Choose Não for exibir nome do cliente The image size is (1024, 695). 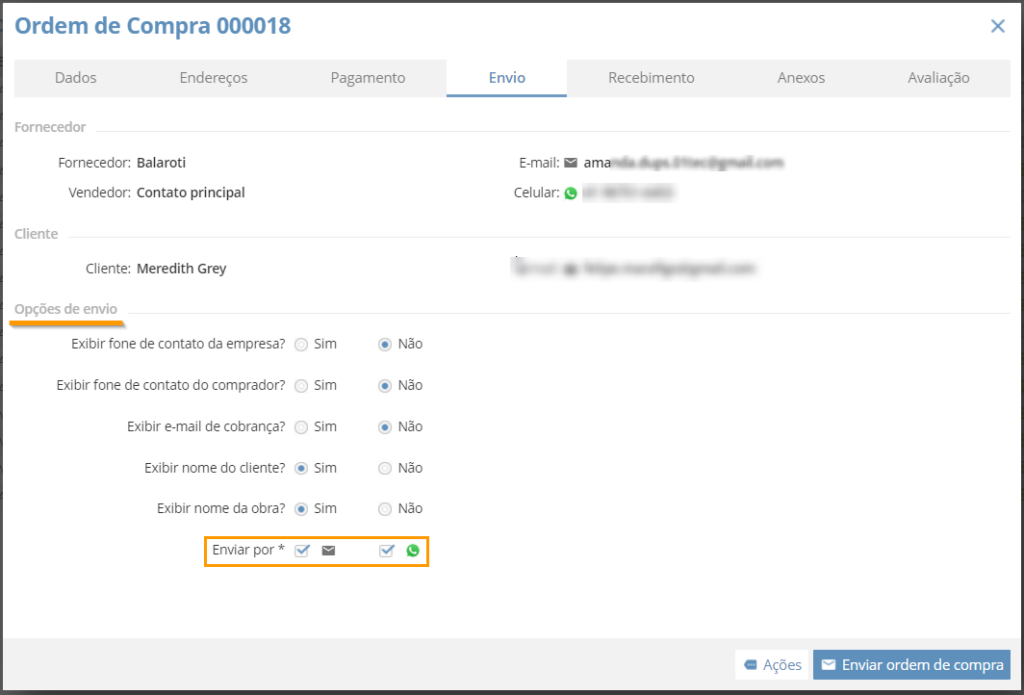click(385, 468)
